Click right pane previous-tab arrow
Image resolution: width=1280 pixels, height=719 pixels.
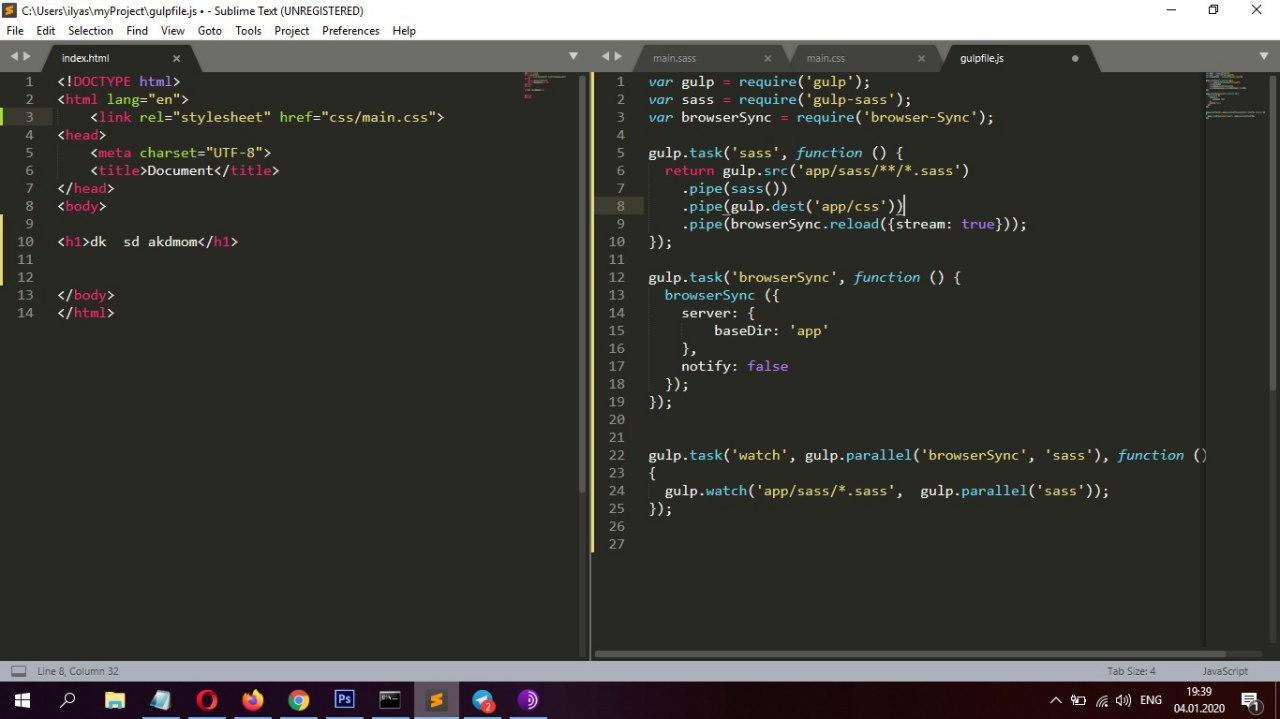pos(605,57)
